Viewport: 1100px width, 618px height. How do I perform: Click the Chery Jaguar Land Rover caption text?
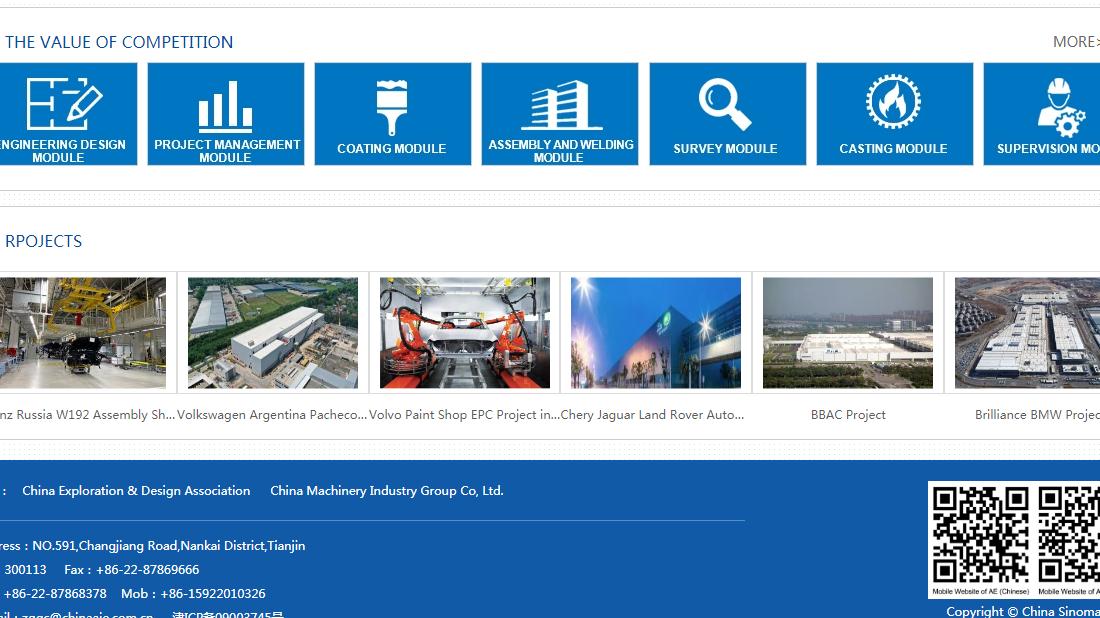point(652,415)
